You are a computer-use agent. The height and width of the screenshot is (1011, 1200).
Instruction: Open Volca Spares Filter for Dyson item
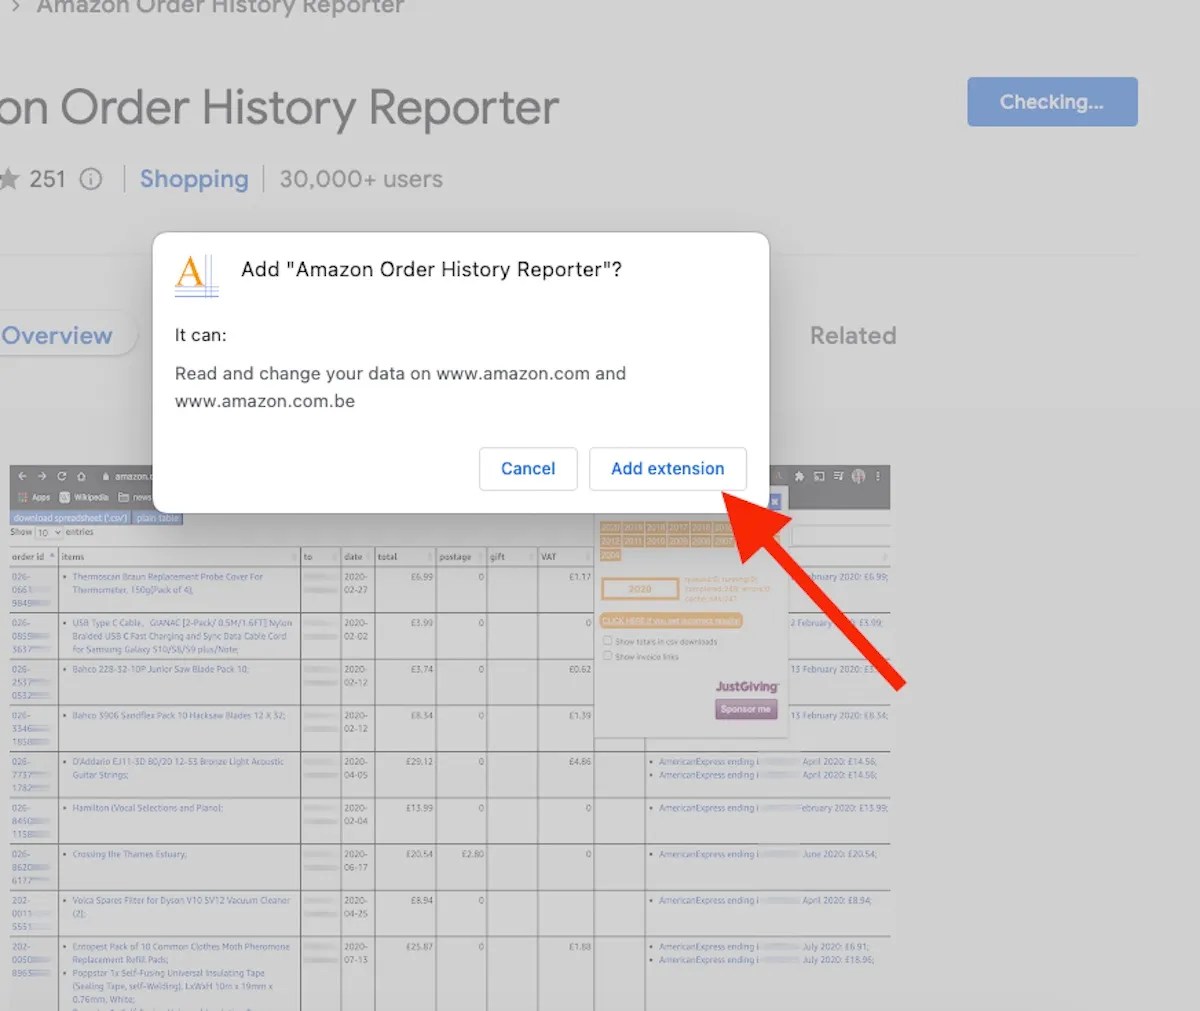pyautogui.click(x=181, y=906)
